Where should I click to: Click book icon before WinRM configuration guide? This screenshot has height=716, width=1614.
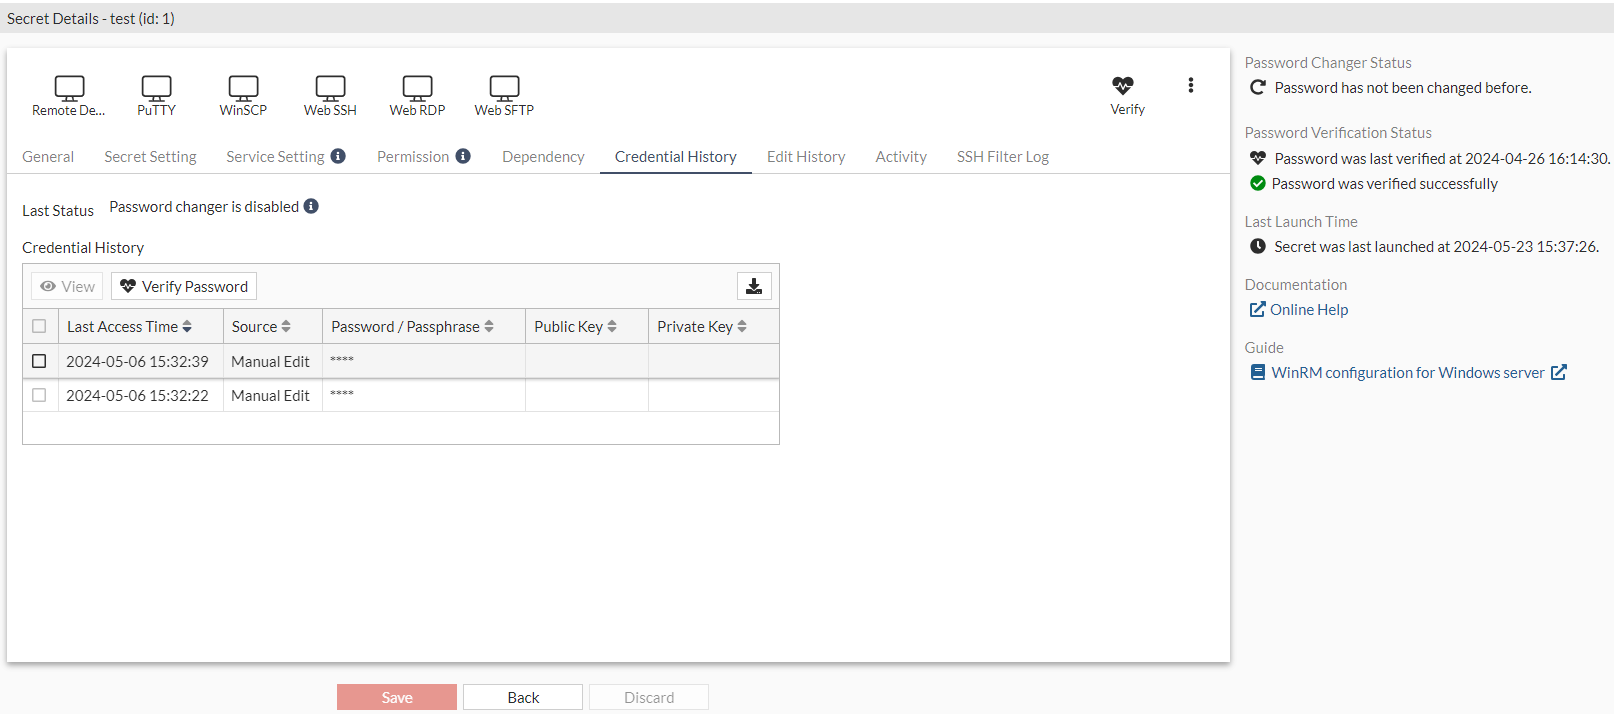1258,372
